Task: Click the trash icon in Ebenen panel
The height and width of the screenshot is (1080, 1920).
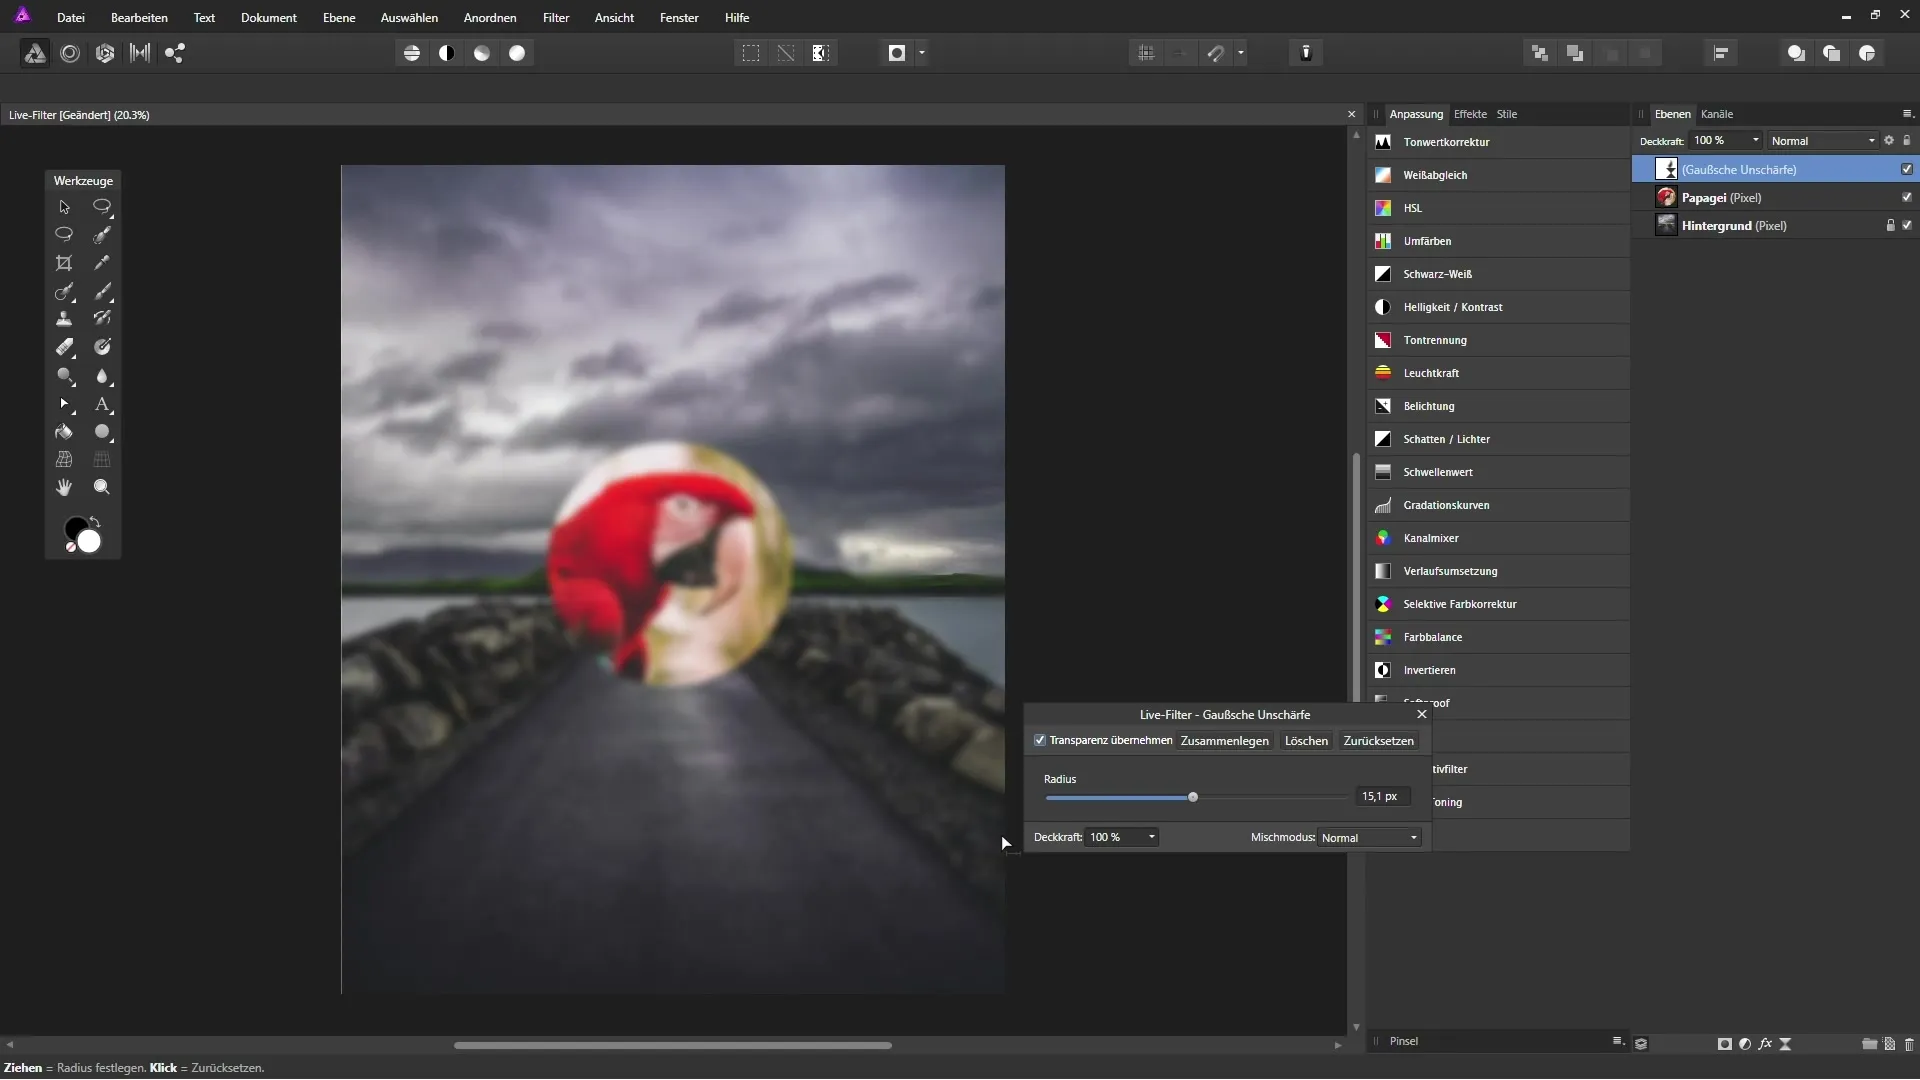Action: pos(1909,1044)
